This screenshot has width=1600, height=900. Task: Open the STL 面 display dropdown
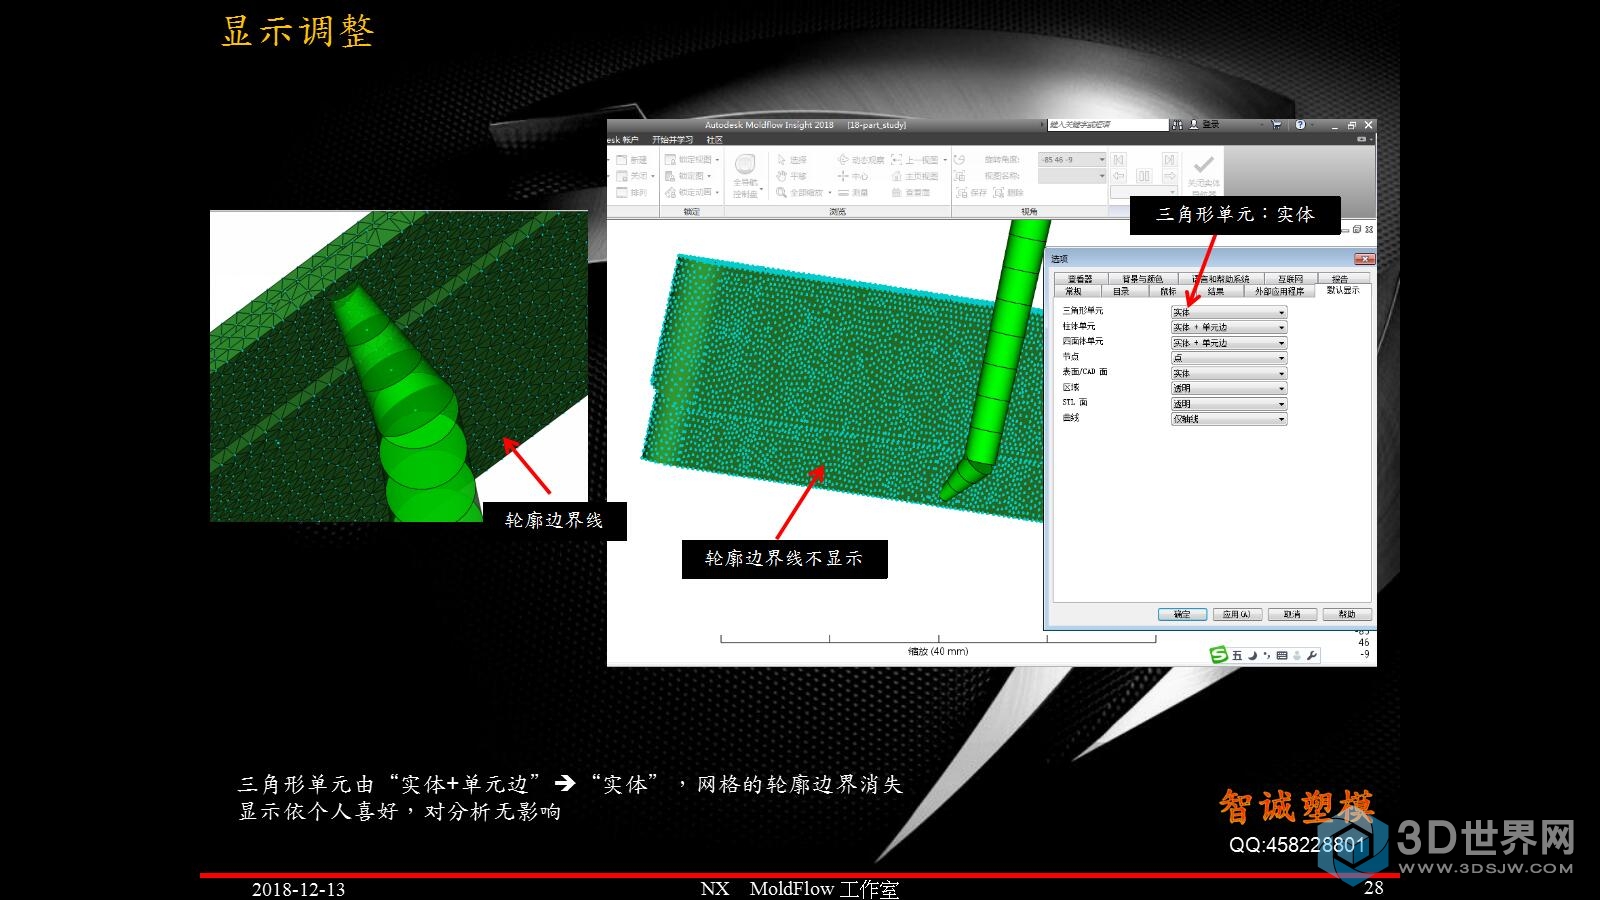click(x=1229, y=404)
